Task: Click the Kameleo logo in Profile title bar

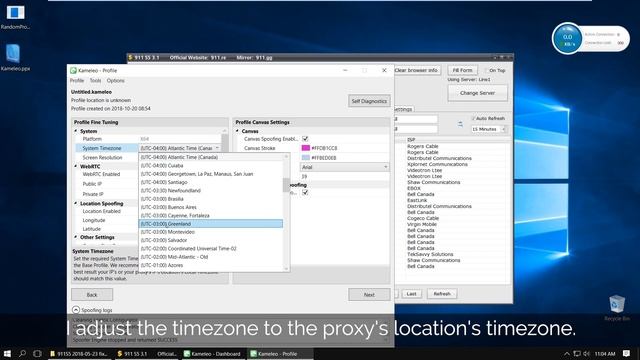Action: 73,70
